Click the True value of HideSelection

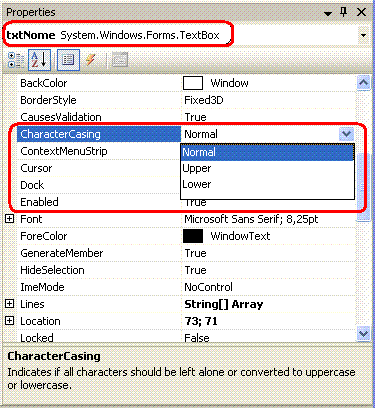195,270
